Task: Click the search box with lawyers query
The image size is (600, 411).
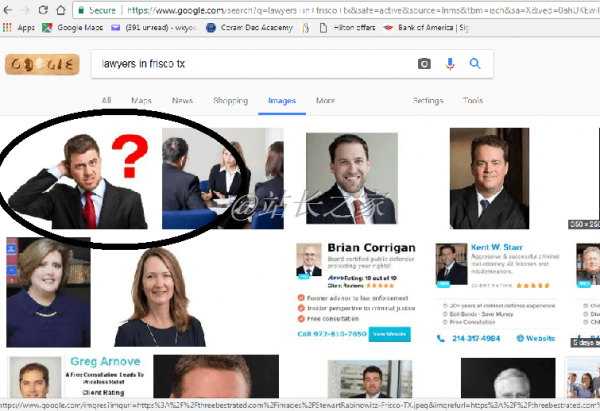Action: 250,64
